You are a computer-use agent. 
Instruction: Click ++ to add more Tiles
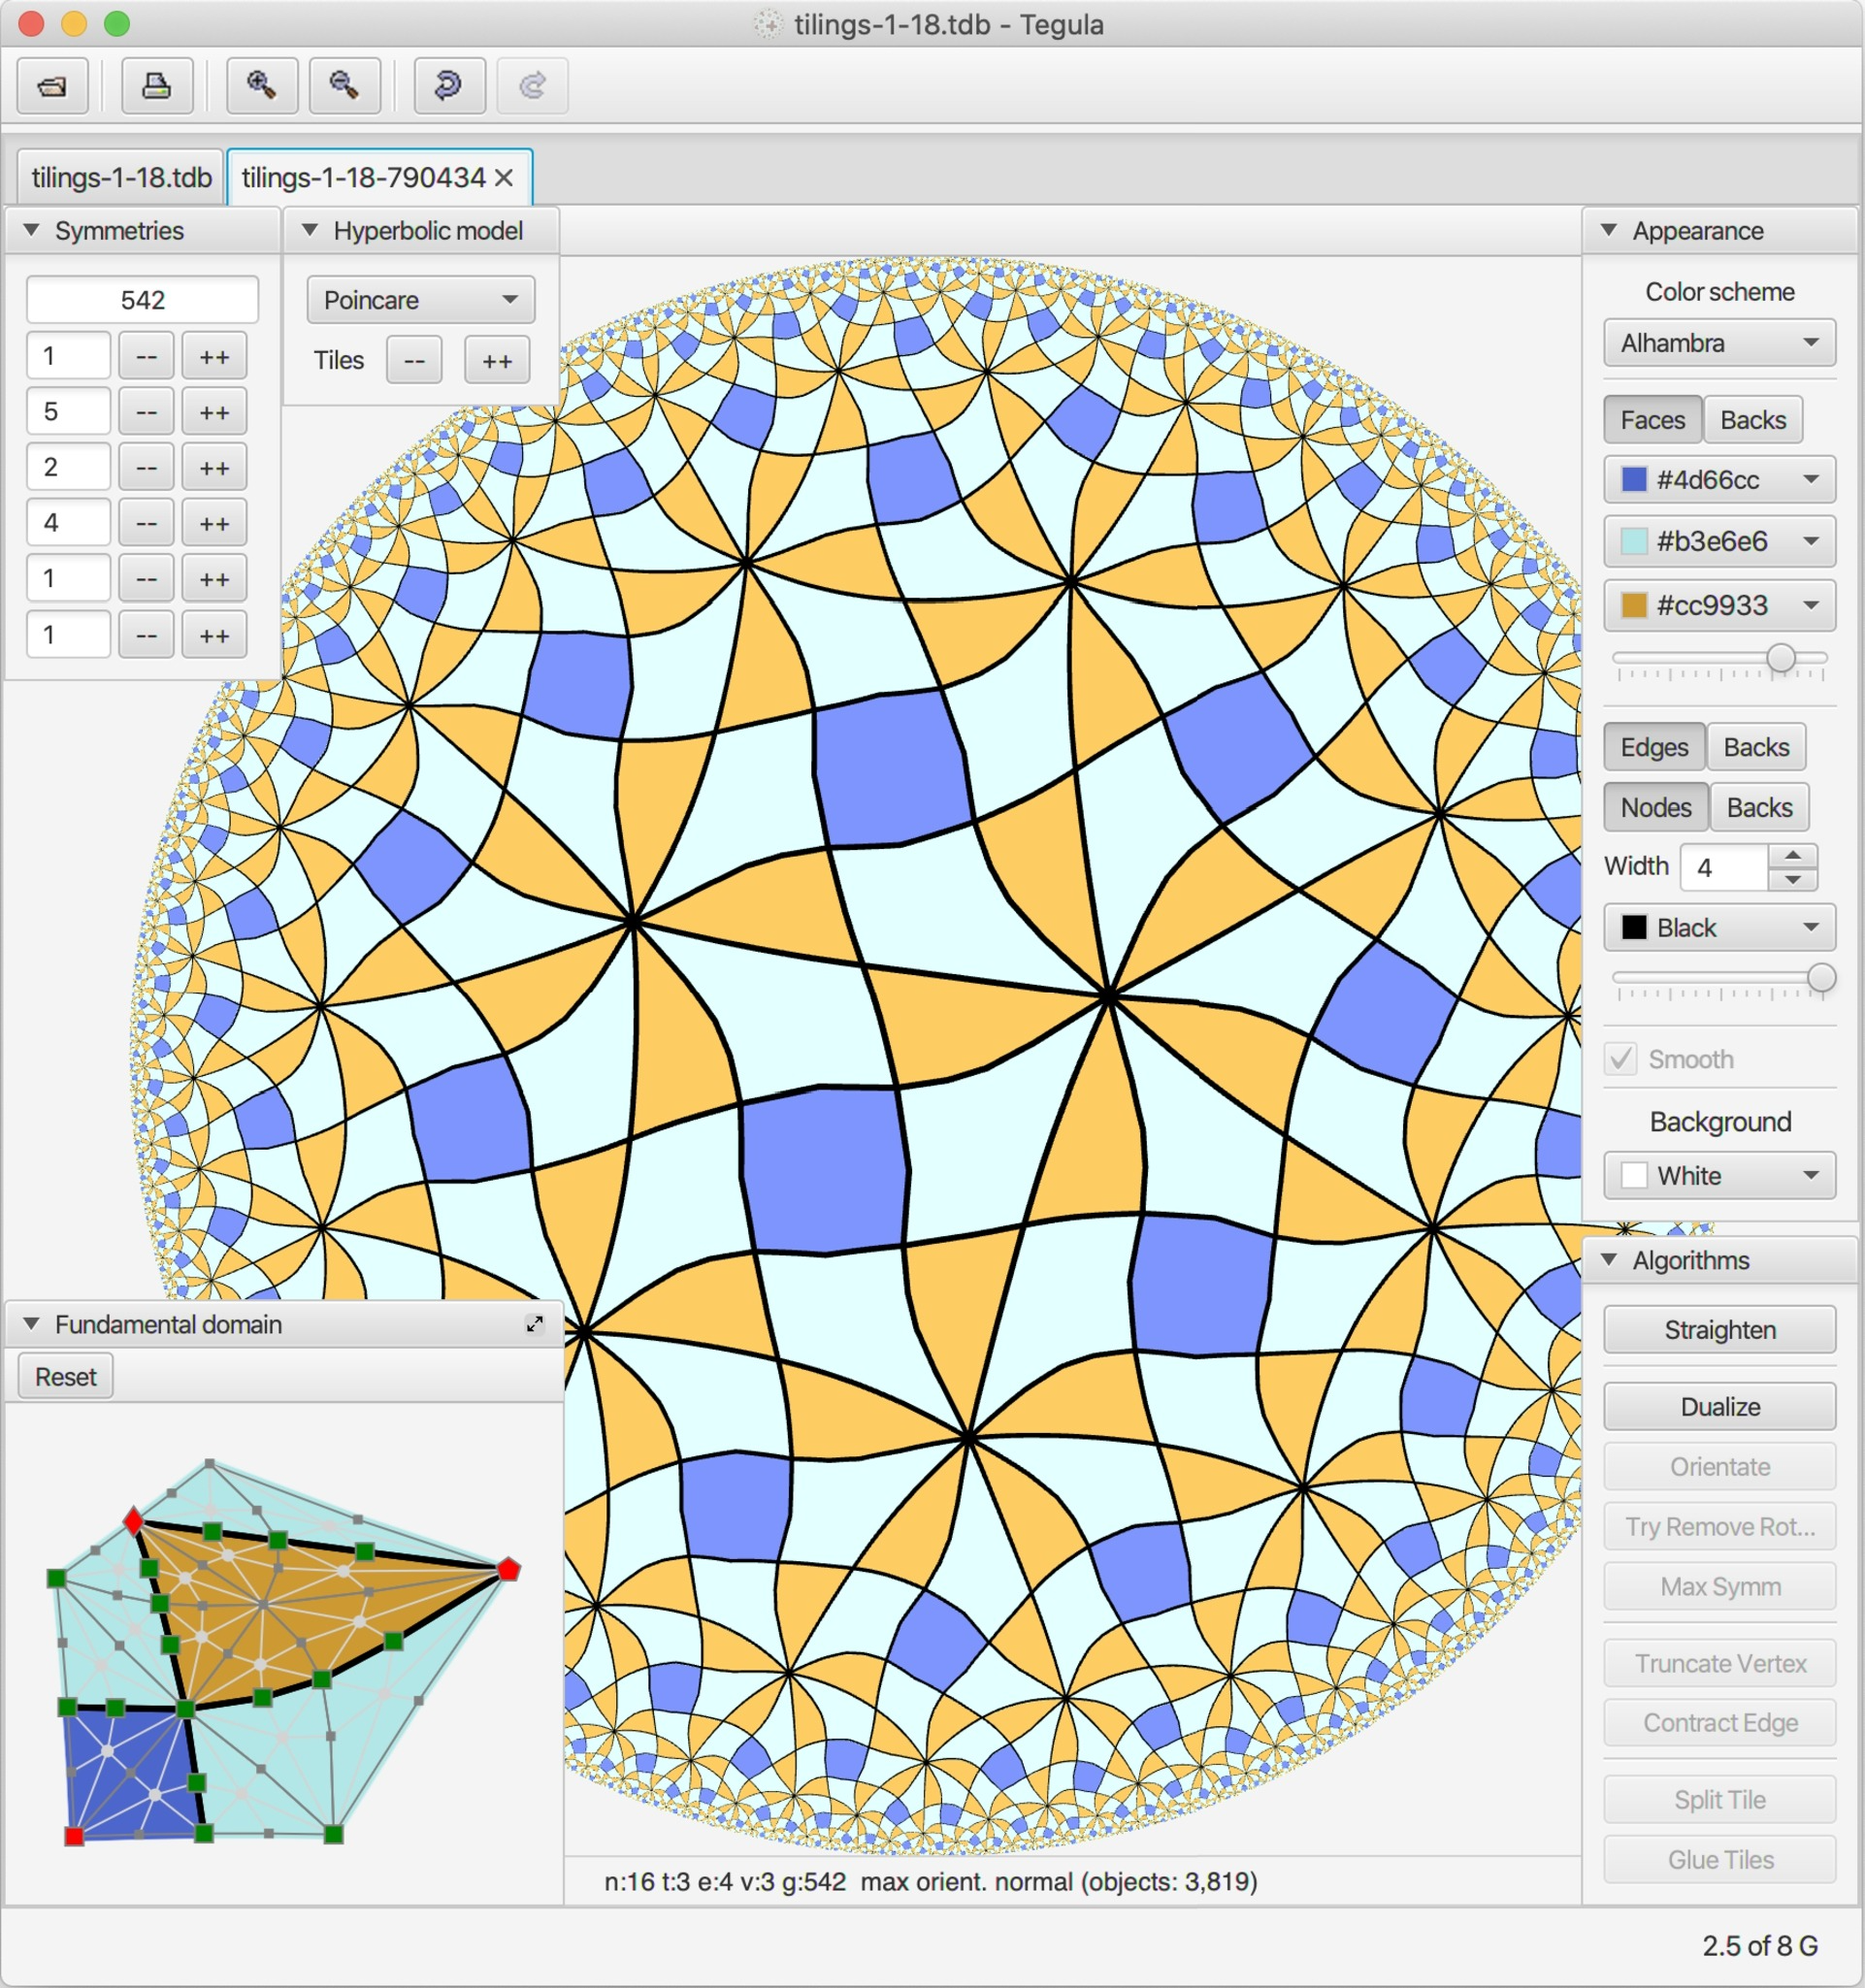[497, 361]
